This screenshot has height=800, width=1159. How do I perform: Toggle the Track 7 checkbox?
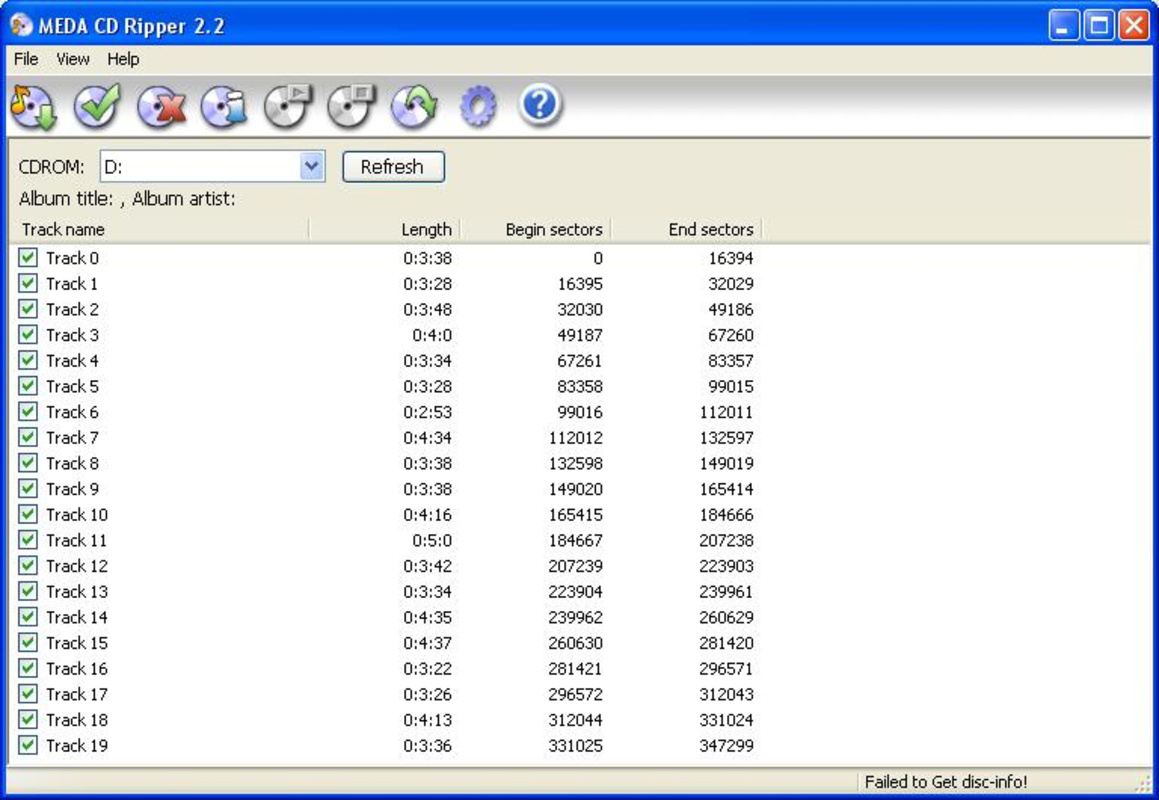pos(28,437)
